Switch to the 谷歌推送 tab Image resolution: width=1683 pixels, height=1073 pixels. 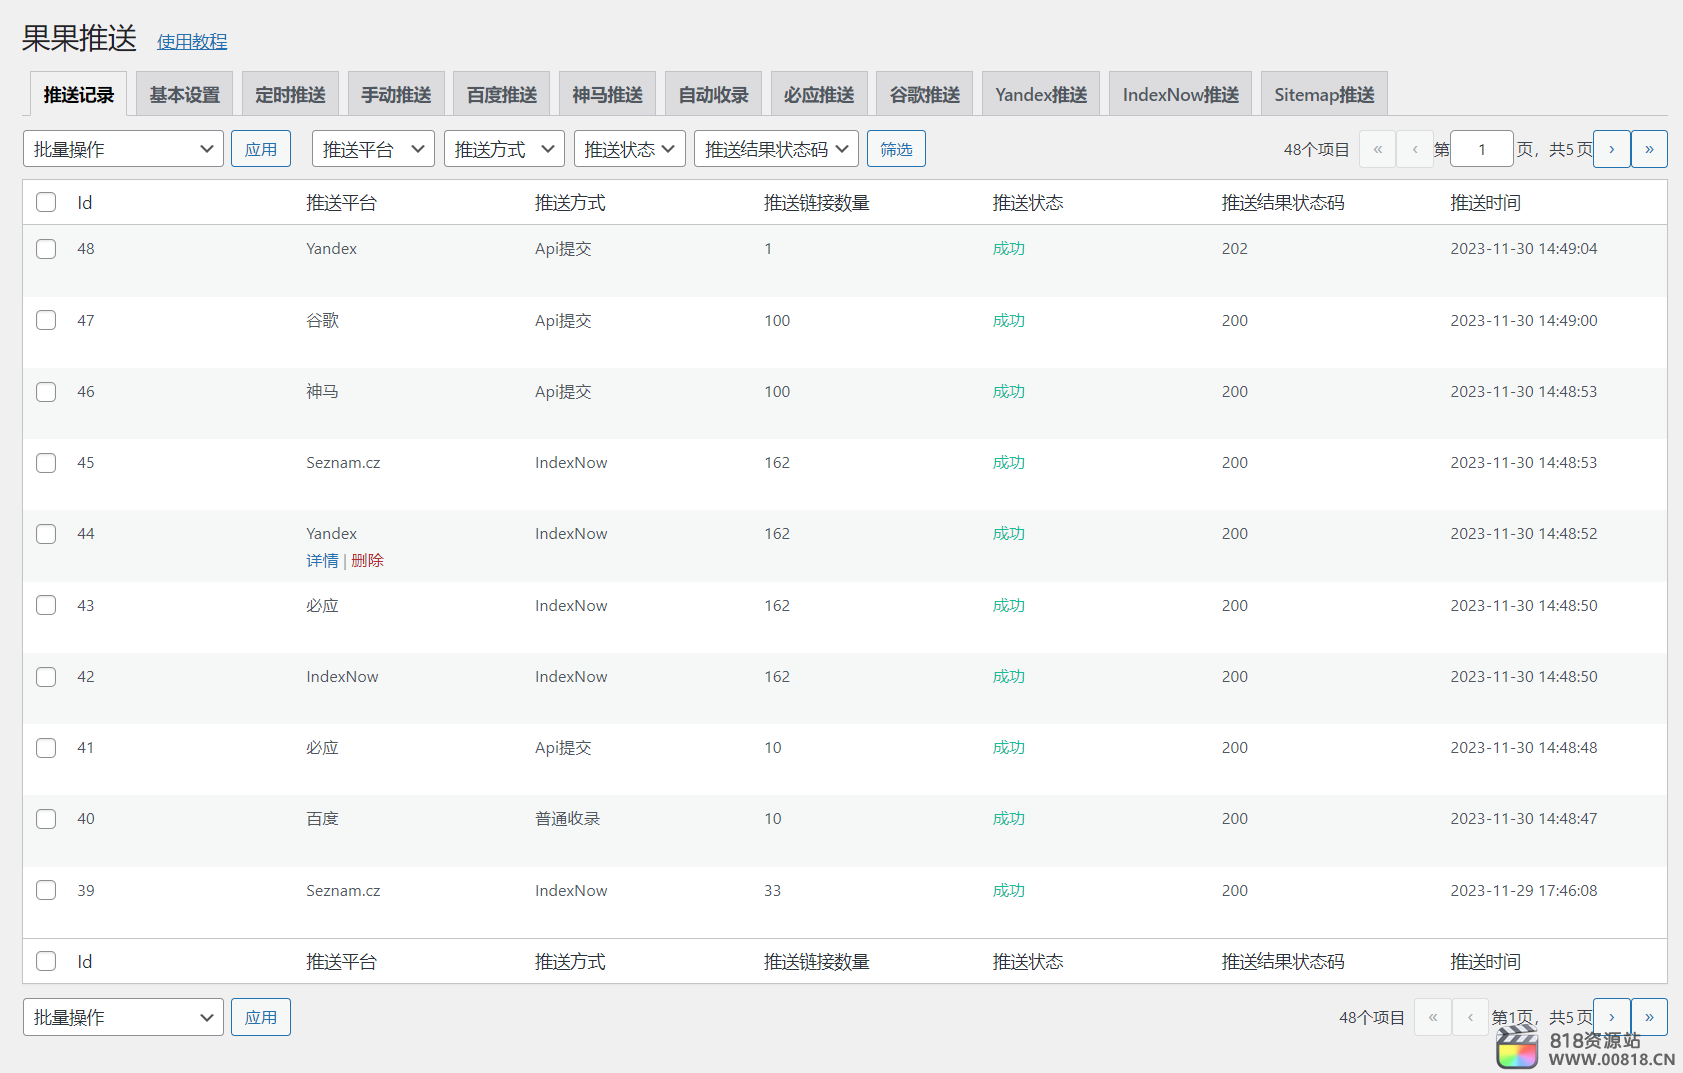[x=925, y=95]
